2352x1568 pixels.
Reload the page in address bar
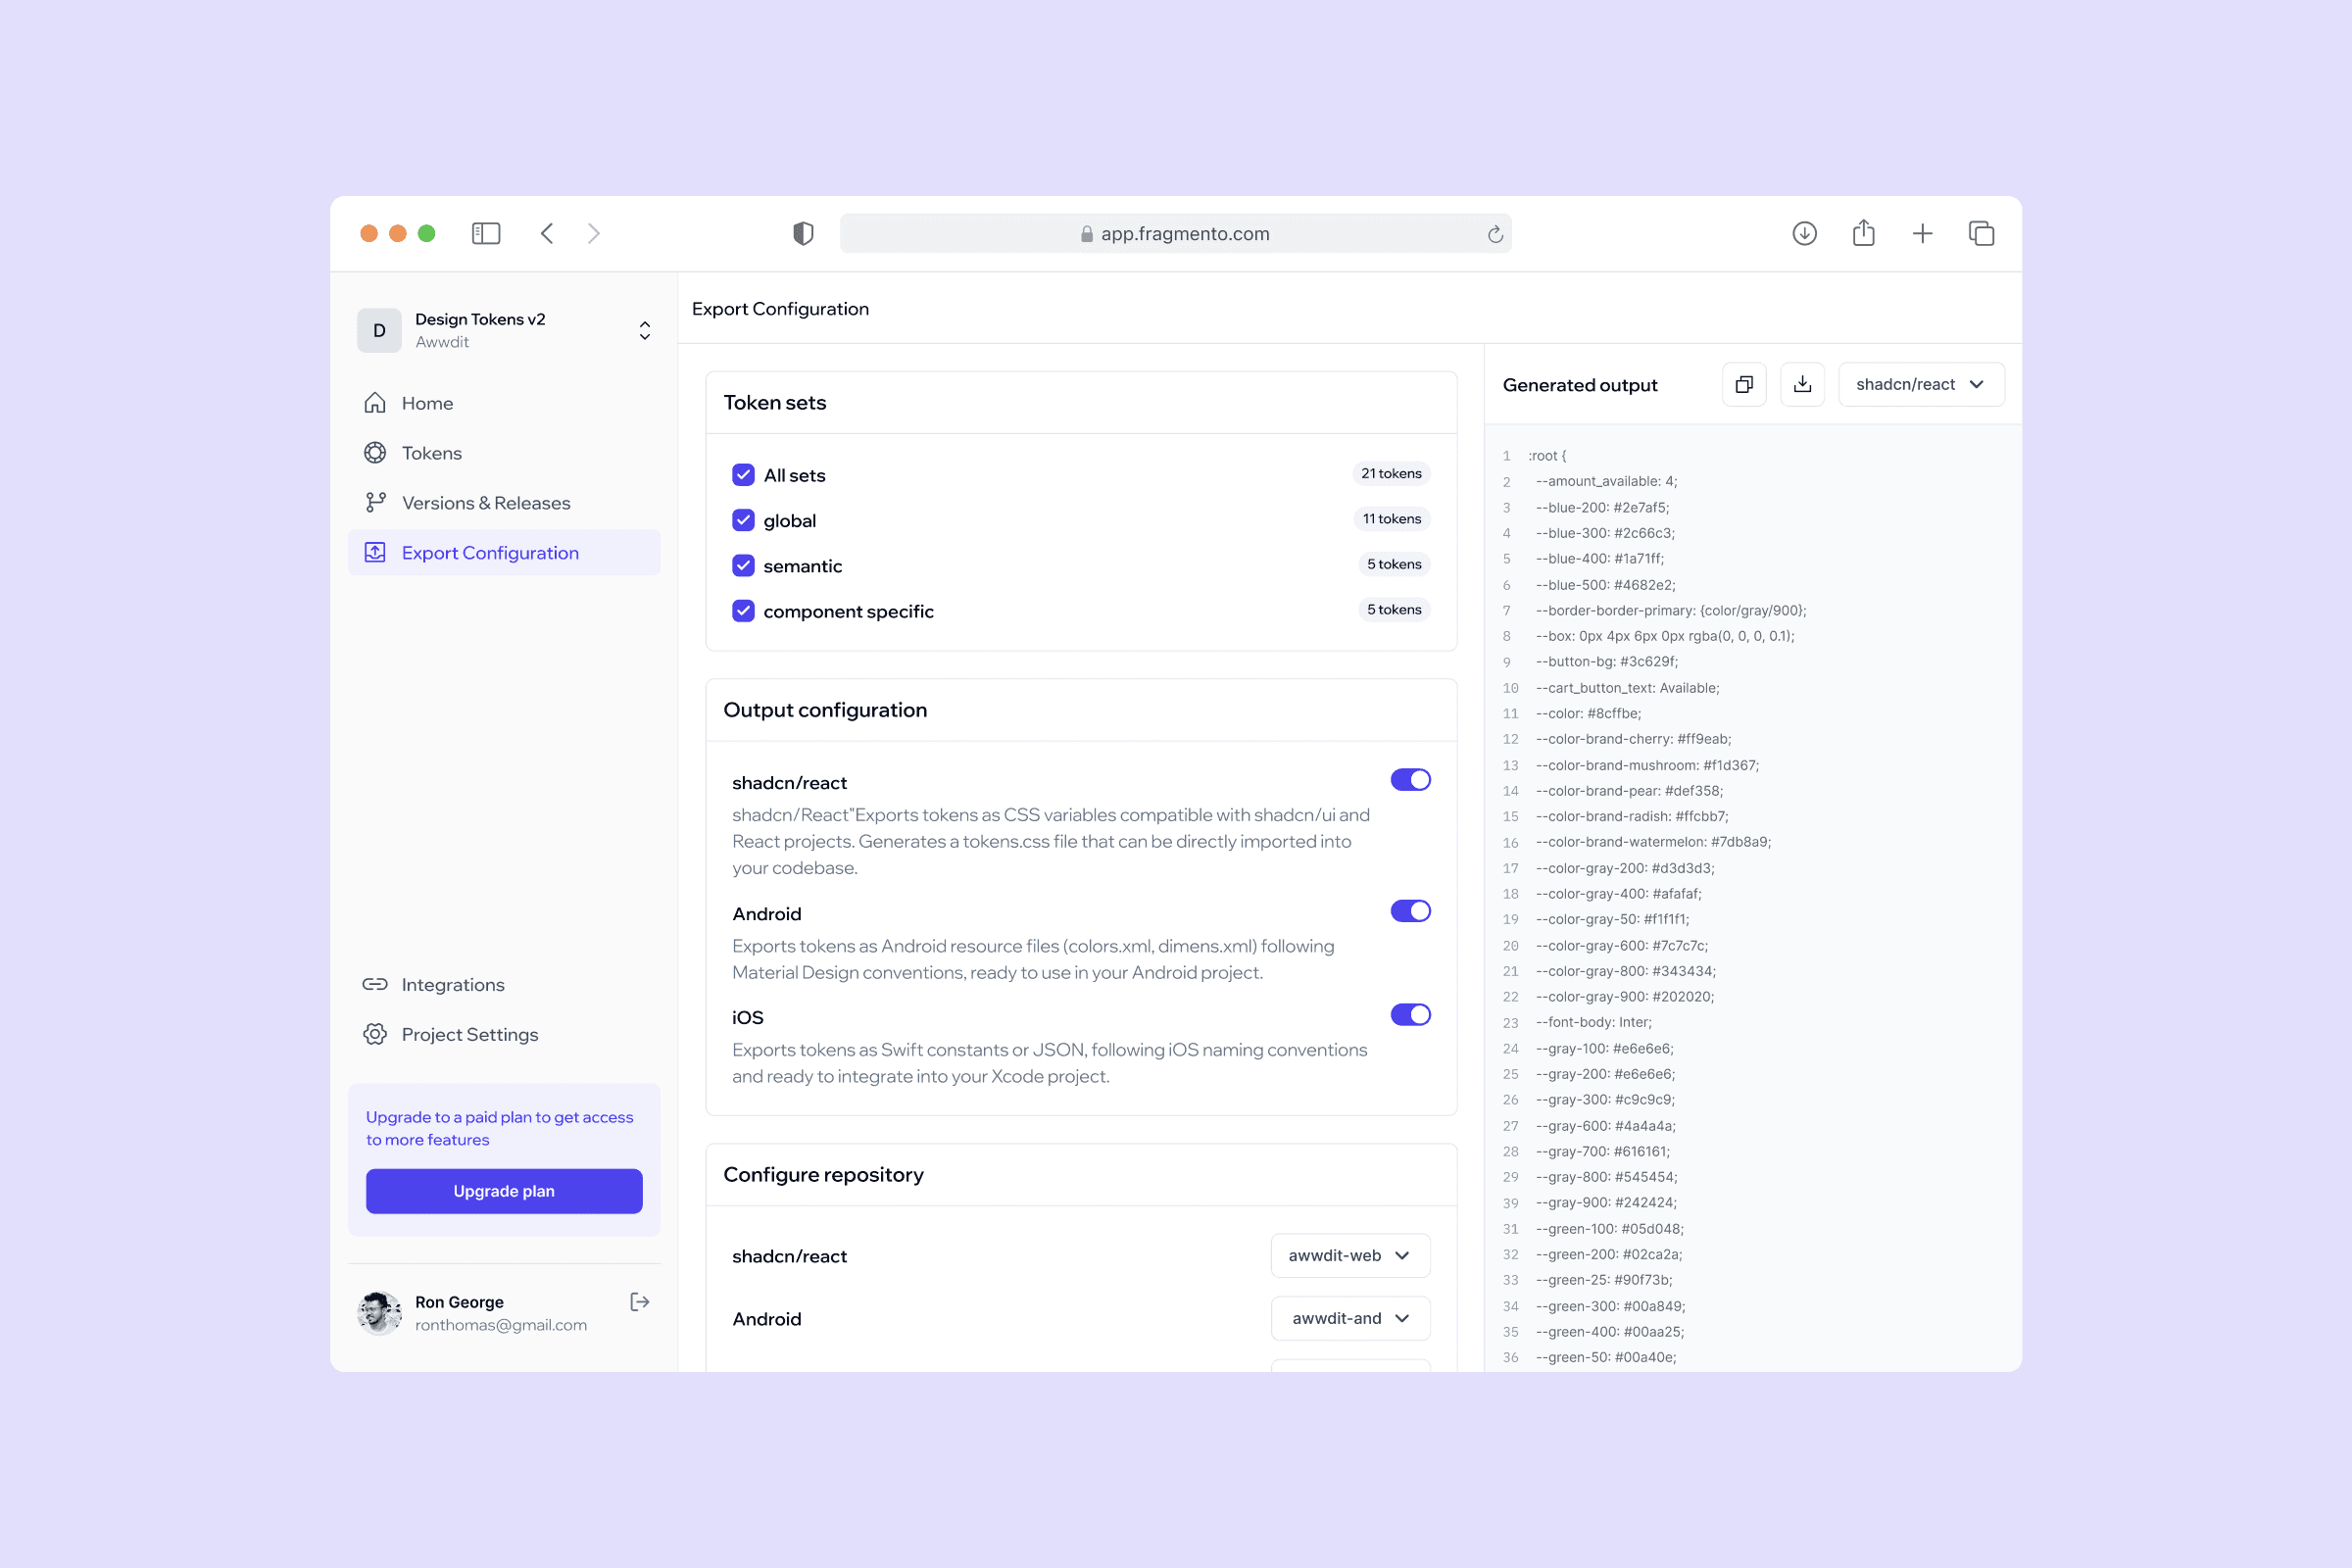tap(1495, 234)
